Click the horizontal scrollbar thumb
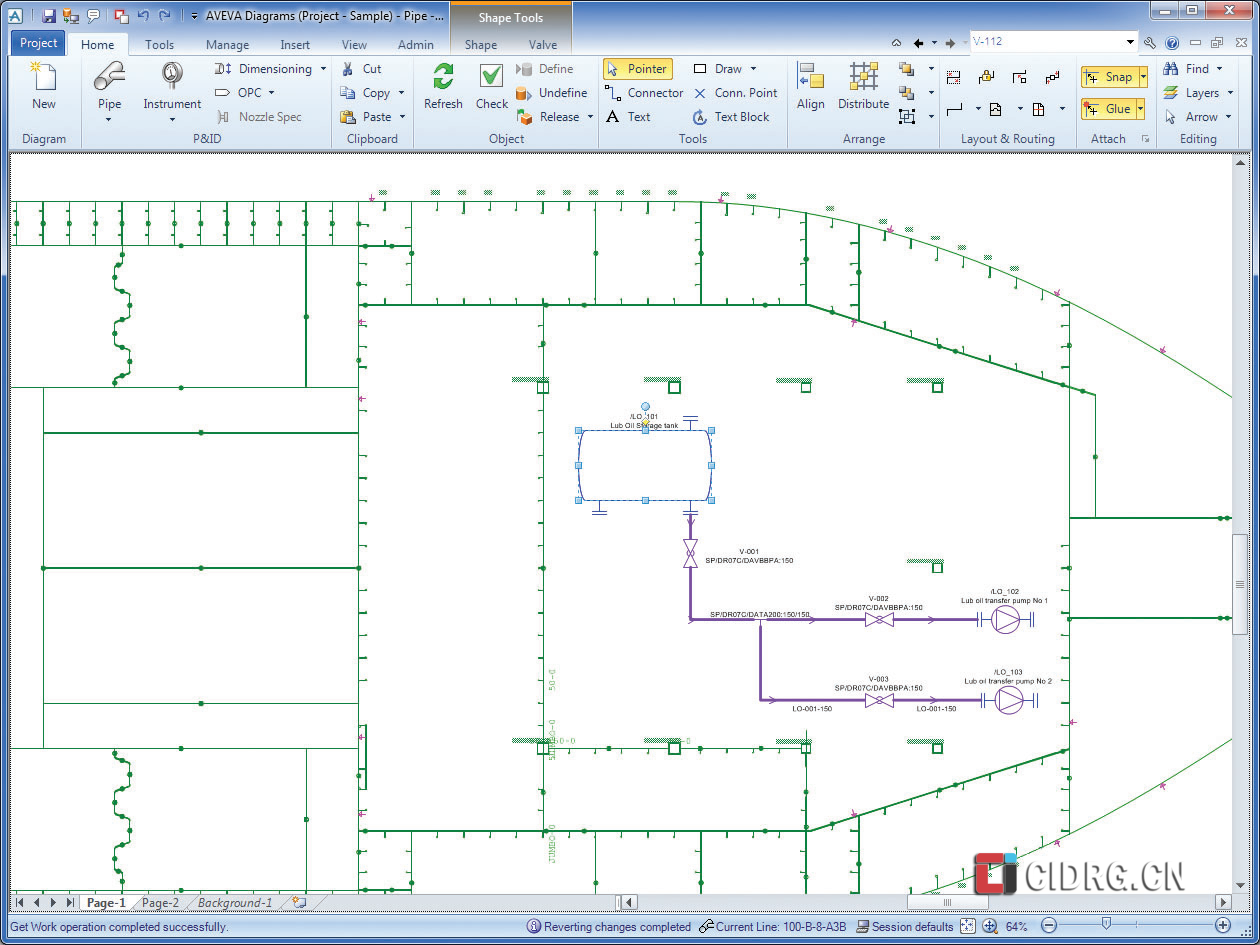The width and height of the screenshot is (1260, 945). pyautogui.click(x=946, y=903)
